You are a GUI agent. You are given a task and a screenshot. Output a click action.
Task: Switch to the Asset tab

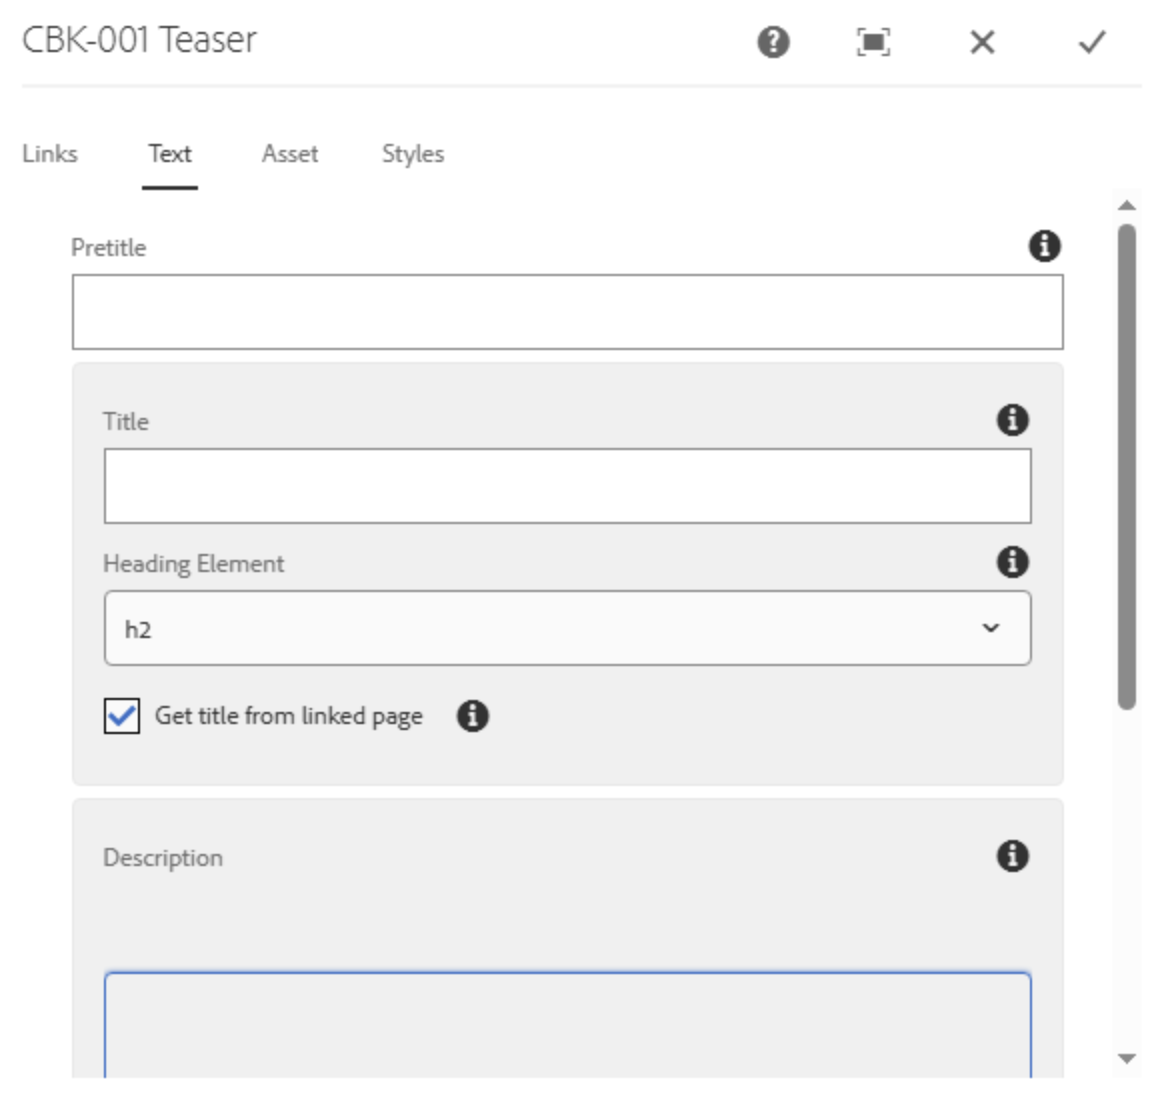(x=290, y=154)
